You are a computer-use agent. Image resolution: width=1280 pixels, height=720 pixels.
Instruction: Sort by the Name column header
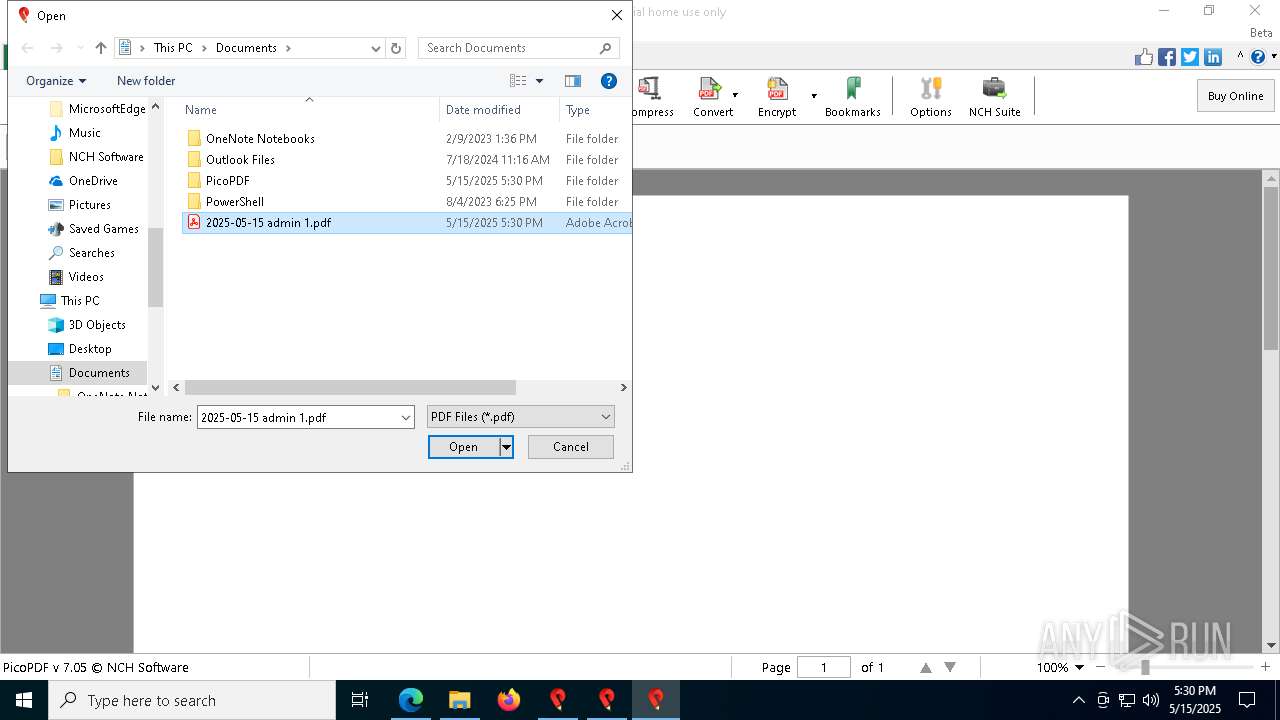coord(308,110)
